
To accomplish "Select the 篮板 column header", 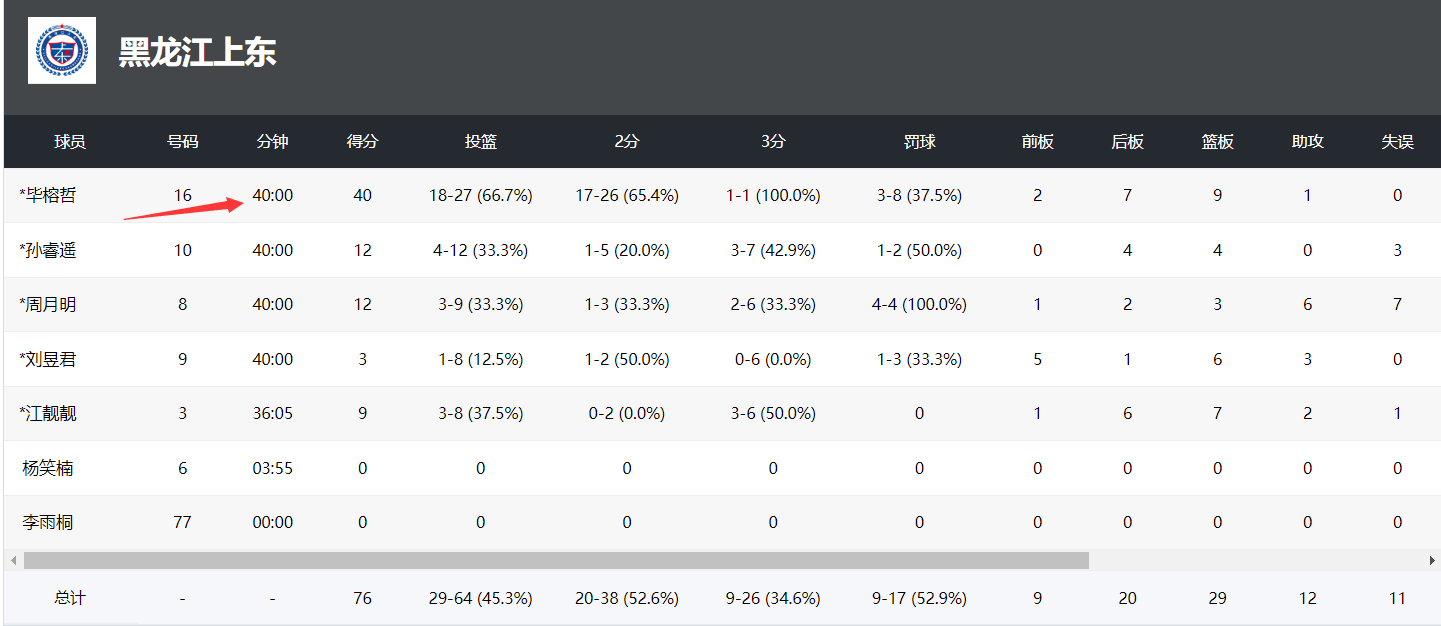I will (x=1217, y=142).
